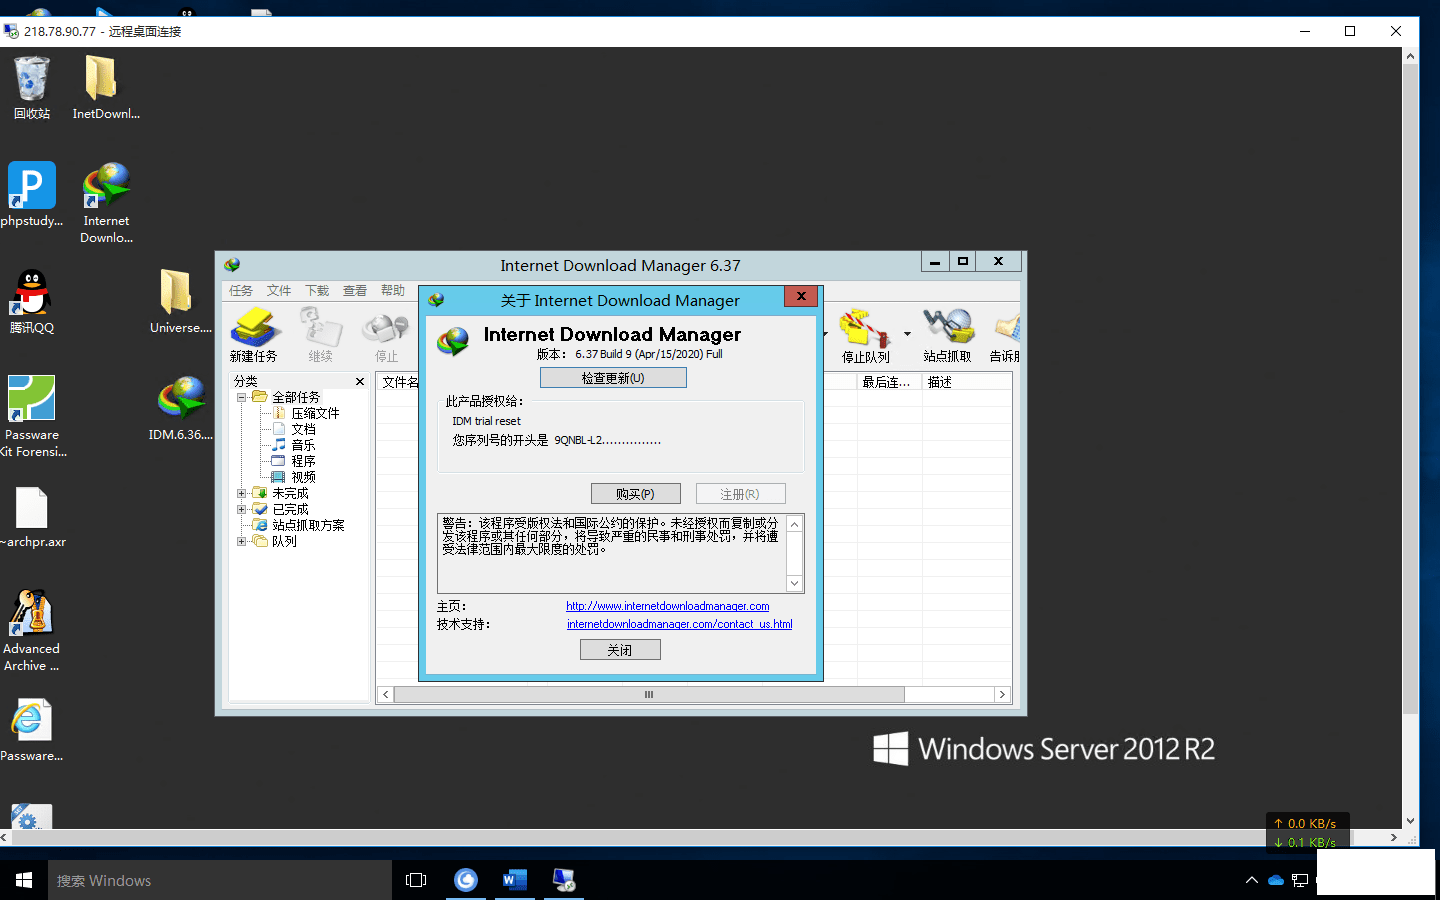Open the 任务 menu
1440x900 pixels.
(x=241, y=291)
